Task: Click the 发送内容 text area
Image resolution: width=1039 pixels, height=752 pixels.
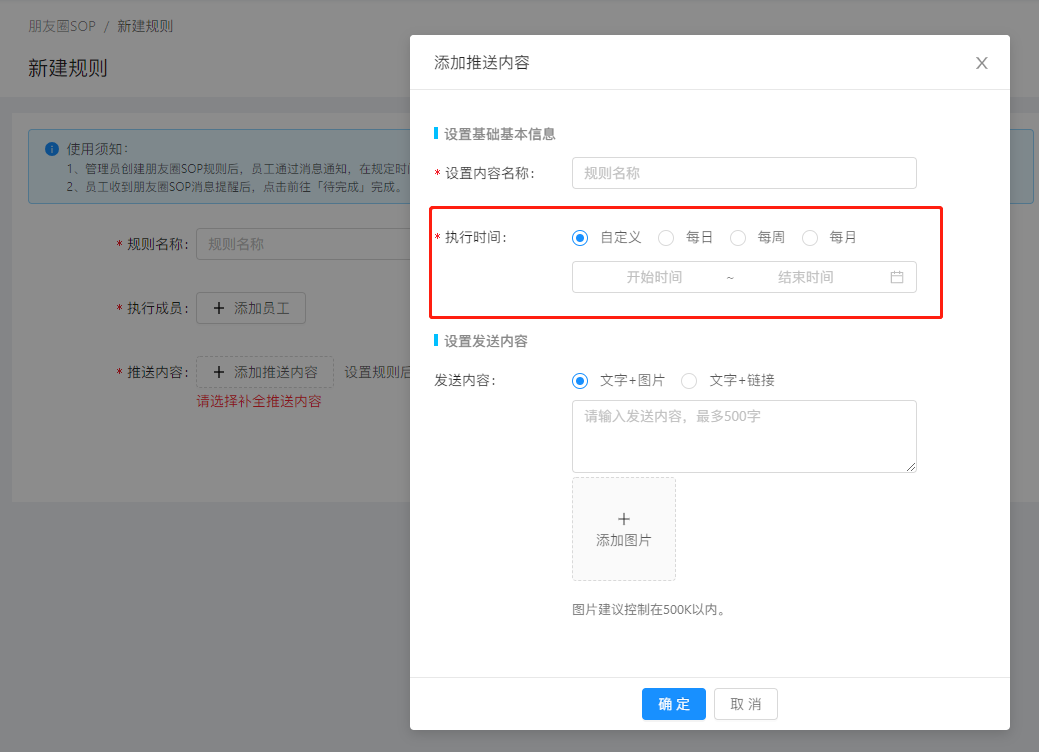Action: click(744, 436)
